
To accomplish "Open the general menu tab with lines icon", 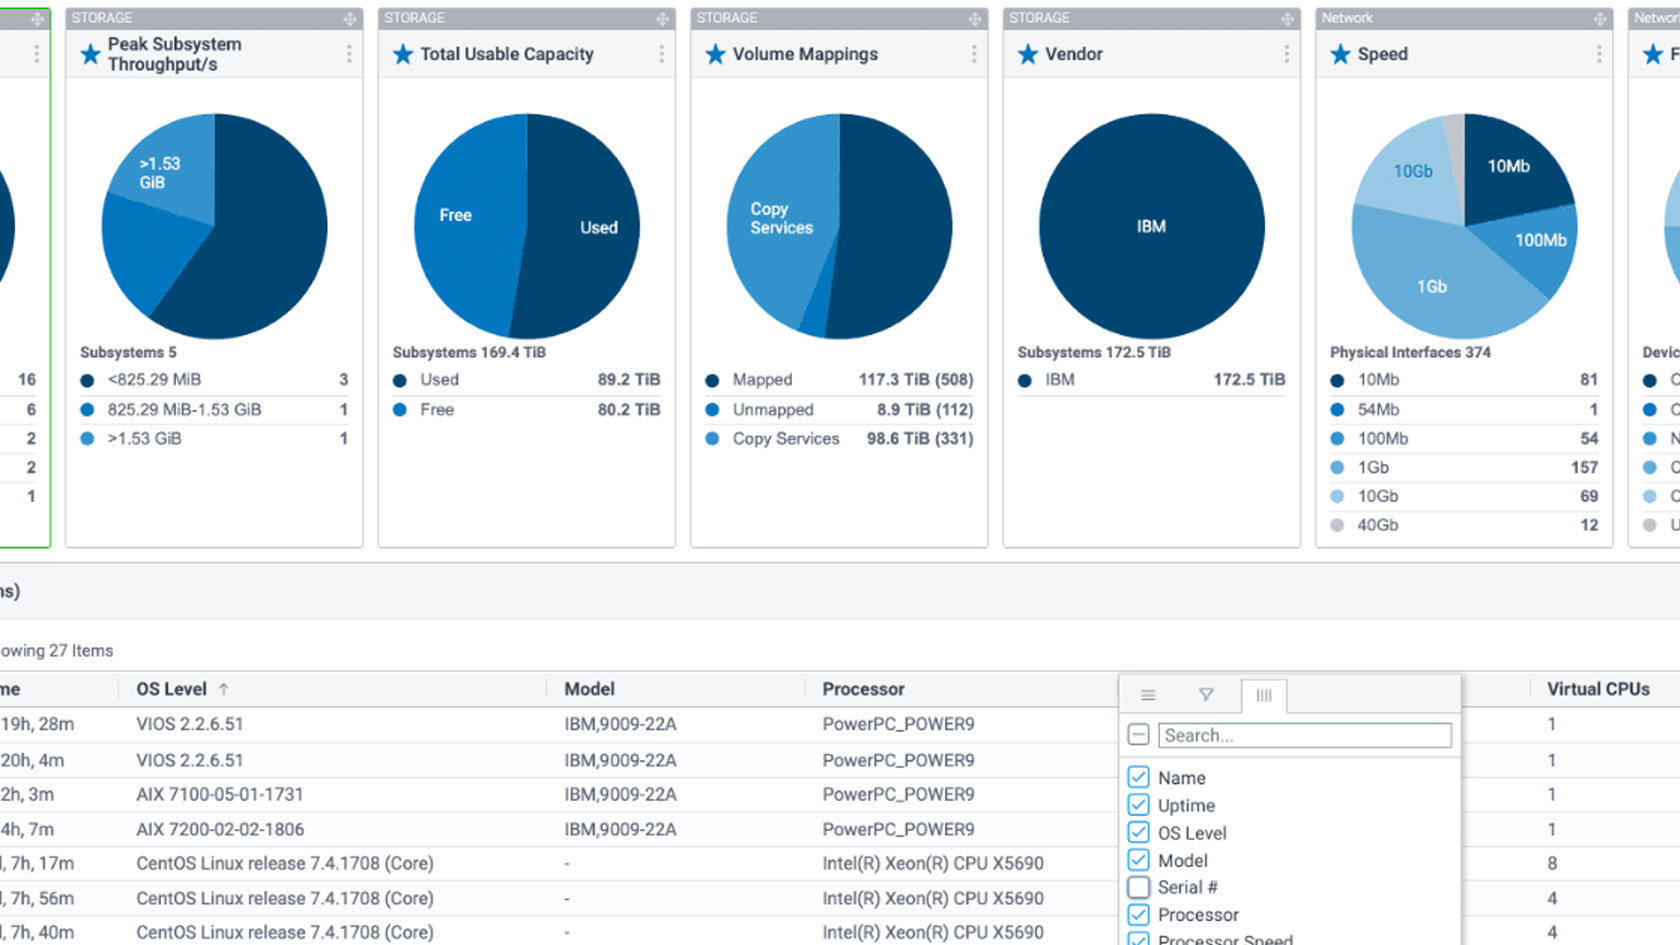I will coord(1148,694).
